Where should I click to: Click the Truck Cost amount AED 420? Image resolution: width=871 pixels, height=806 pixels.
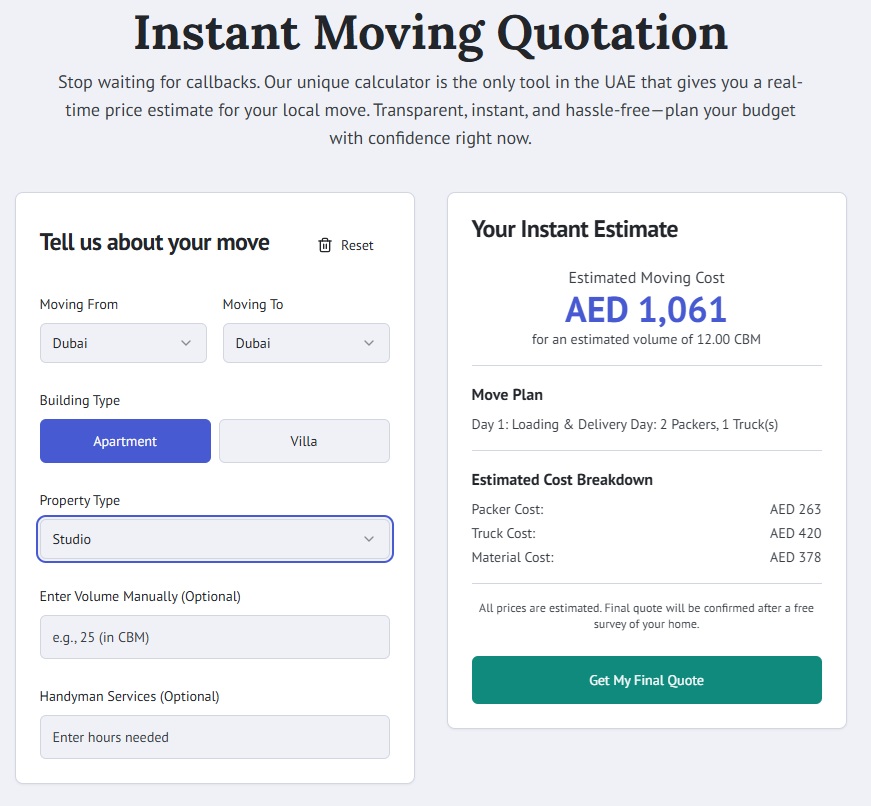coord(795,533)
